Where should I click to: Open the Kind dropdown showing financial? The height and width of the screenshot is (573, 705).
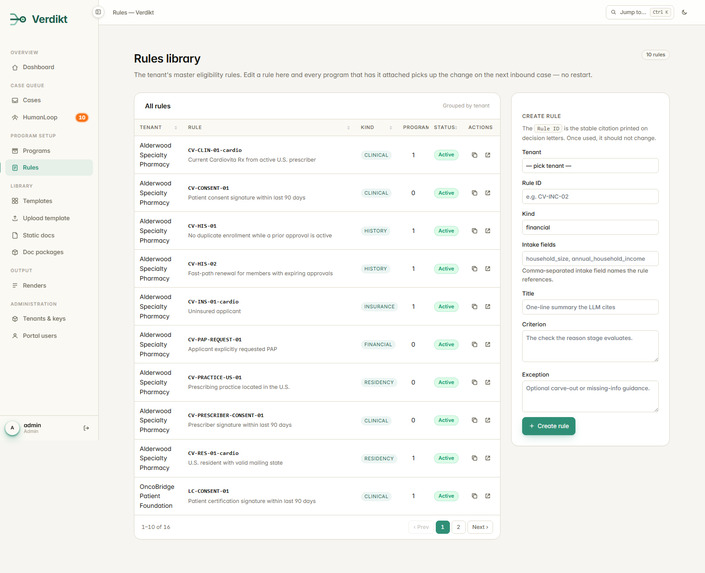(590, 227)
